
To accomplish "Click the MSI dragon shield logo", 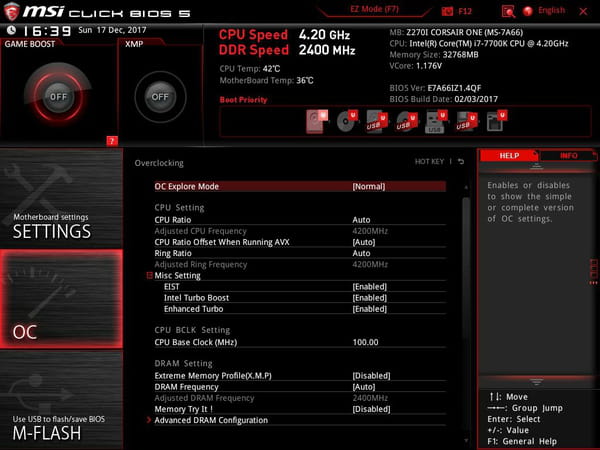I will pyautogui.click(x=11, y=11).
